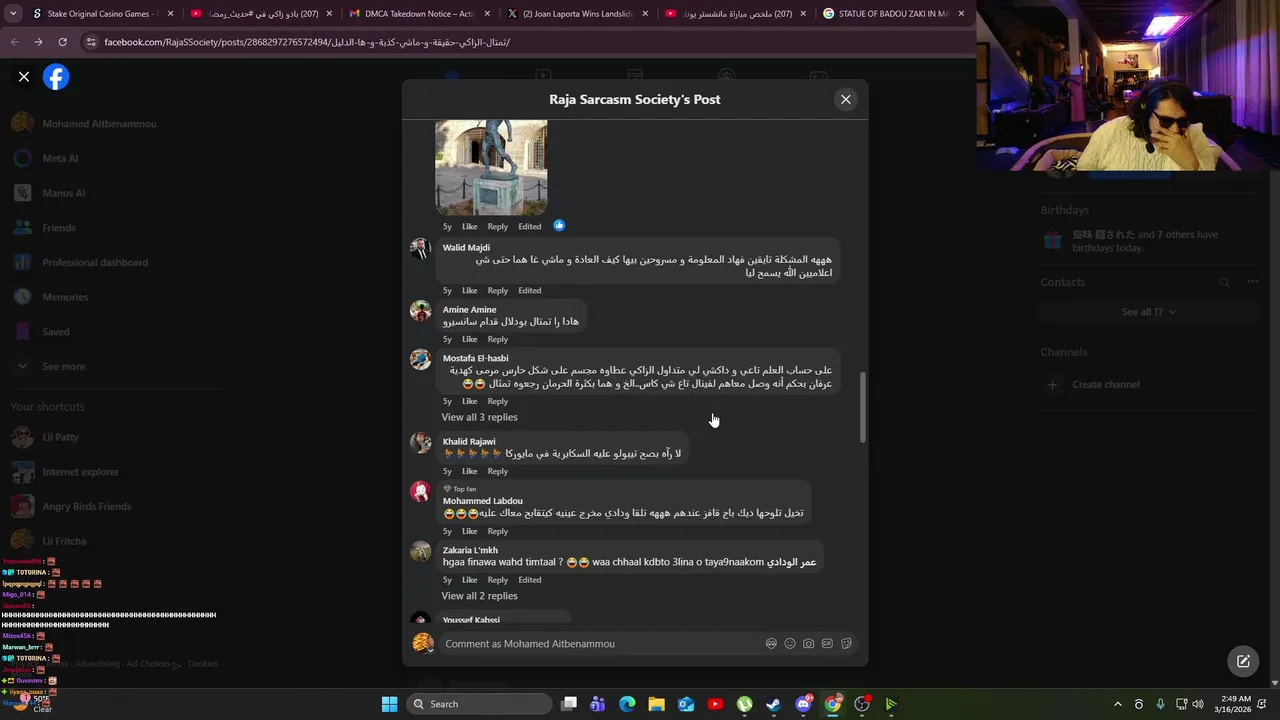1280x720 pixels.
Task: Go back with the browser back arrow
Action: 14,42
